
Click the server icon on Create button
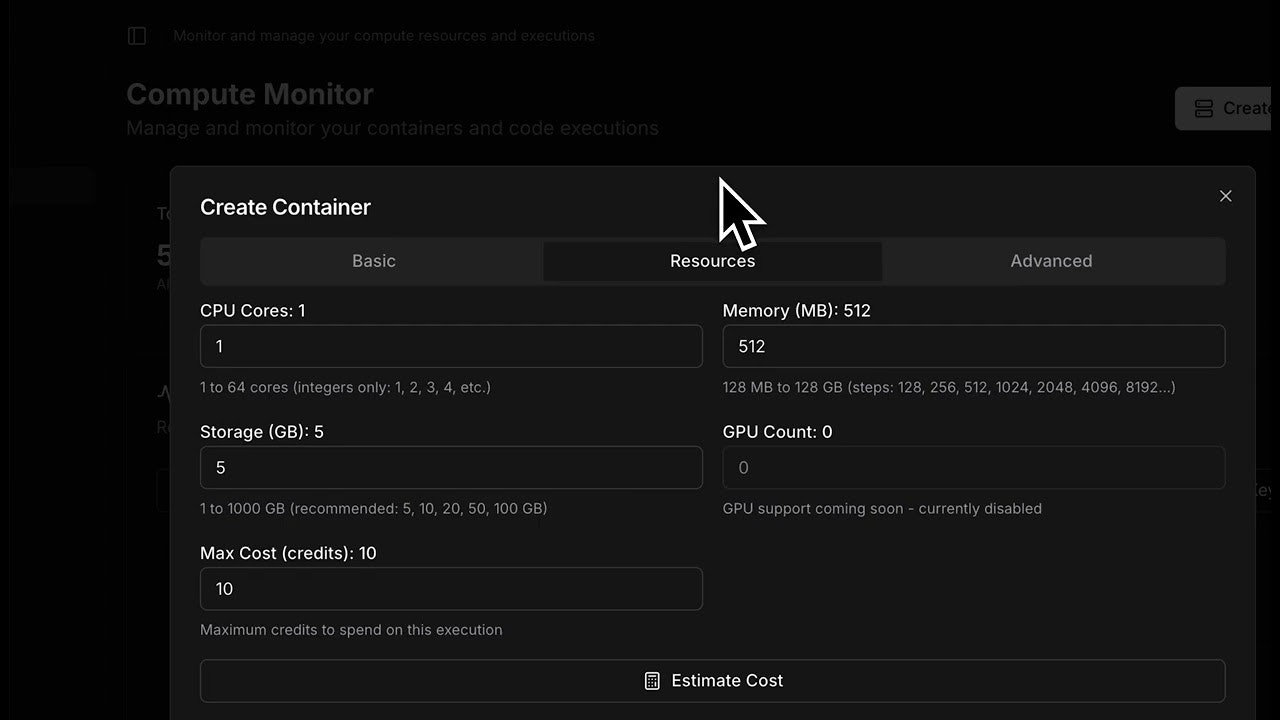(1204, 108)
